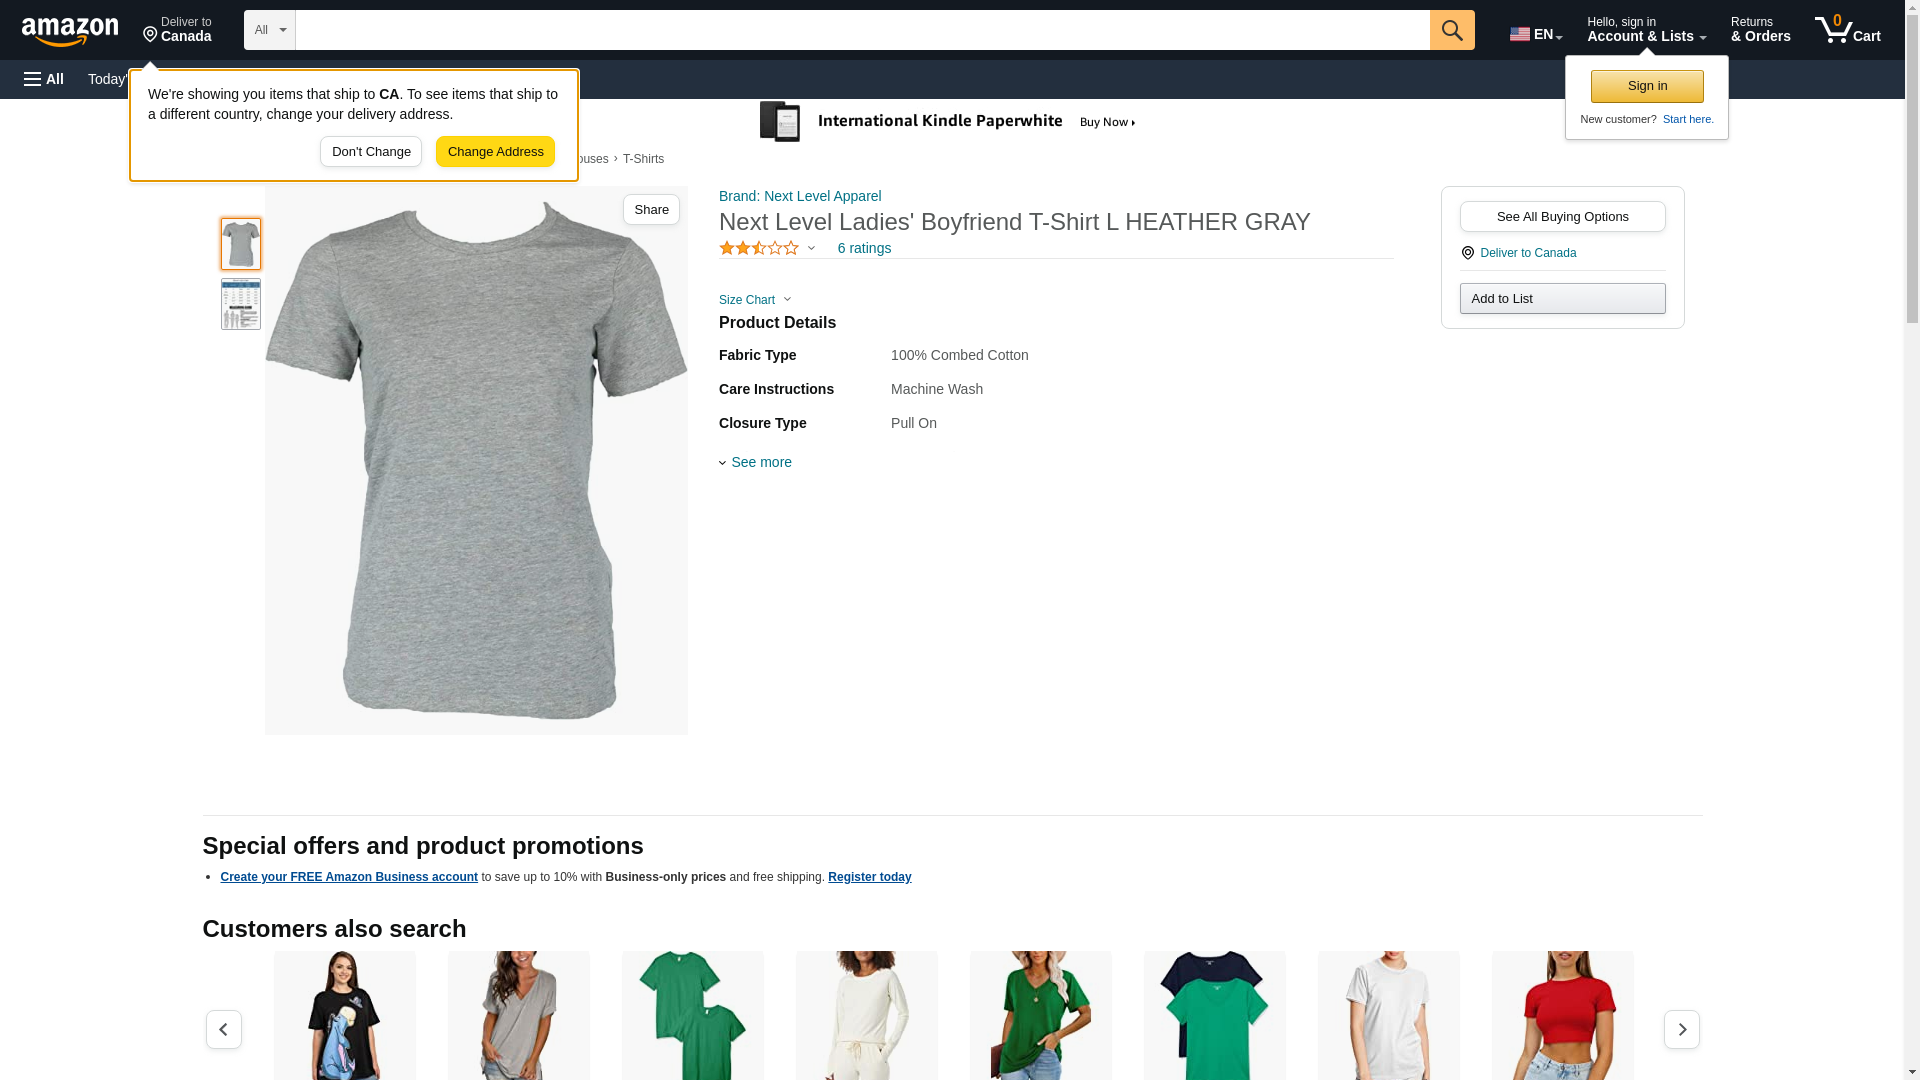This screenshot has width=1920, height=1080.
Task: Select the size chart thumbnail image
Action: 241,304
